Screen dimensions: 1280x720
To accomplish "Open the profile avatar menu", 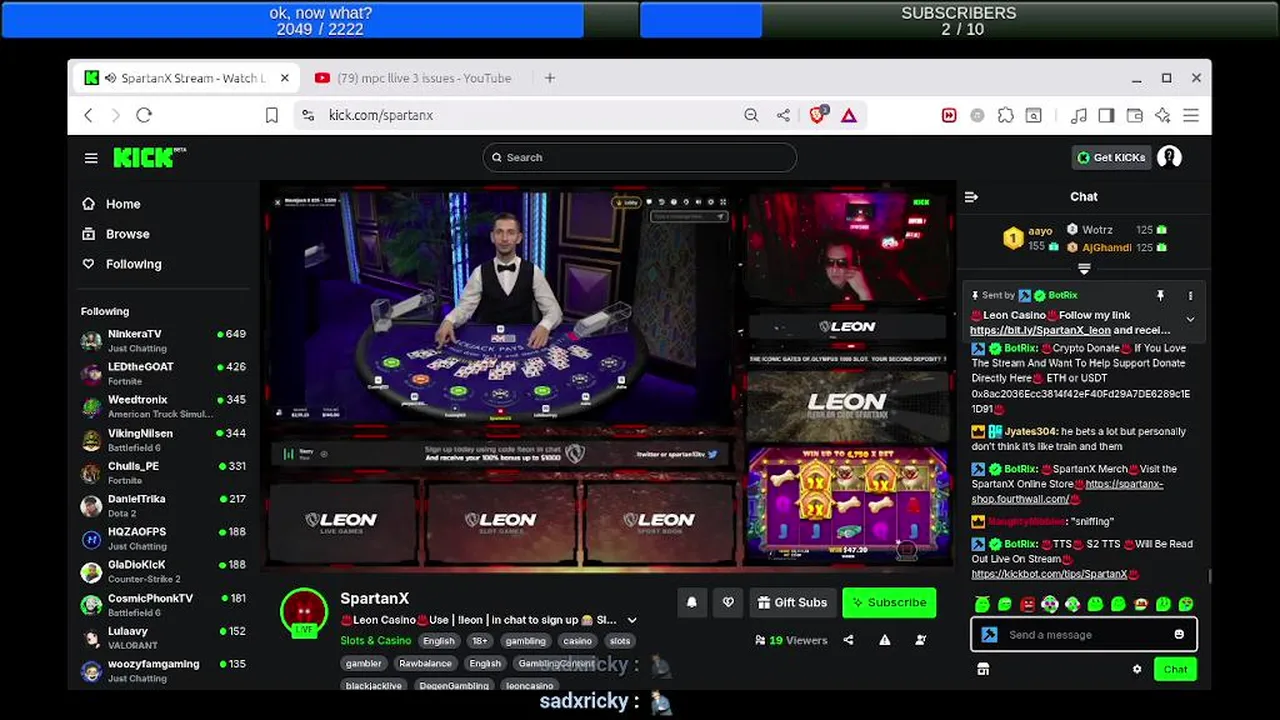I will click(x=1169, y=157).
